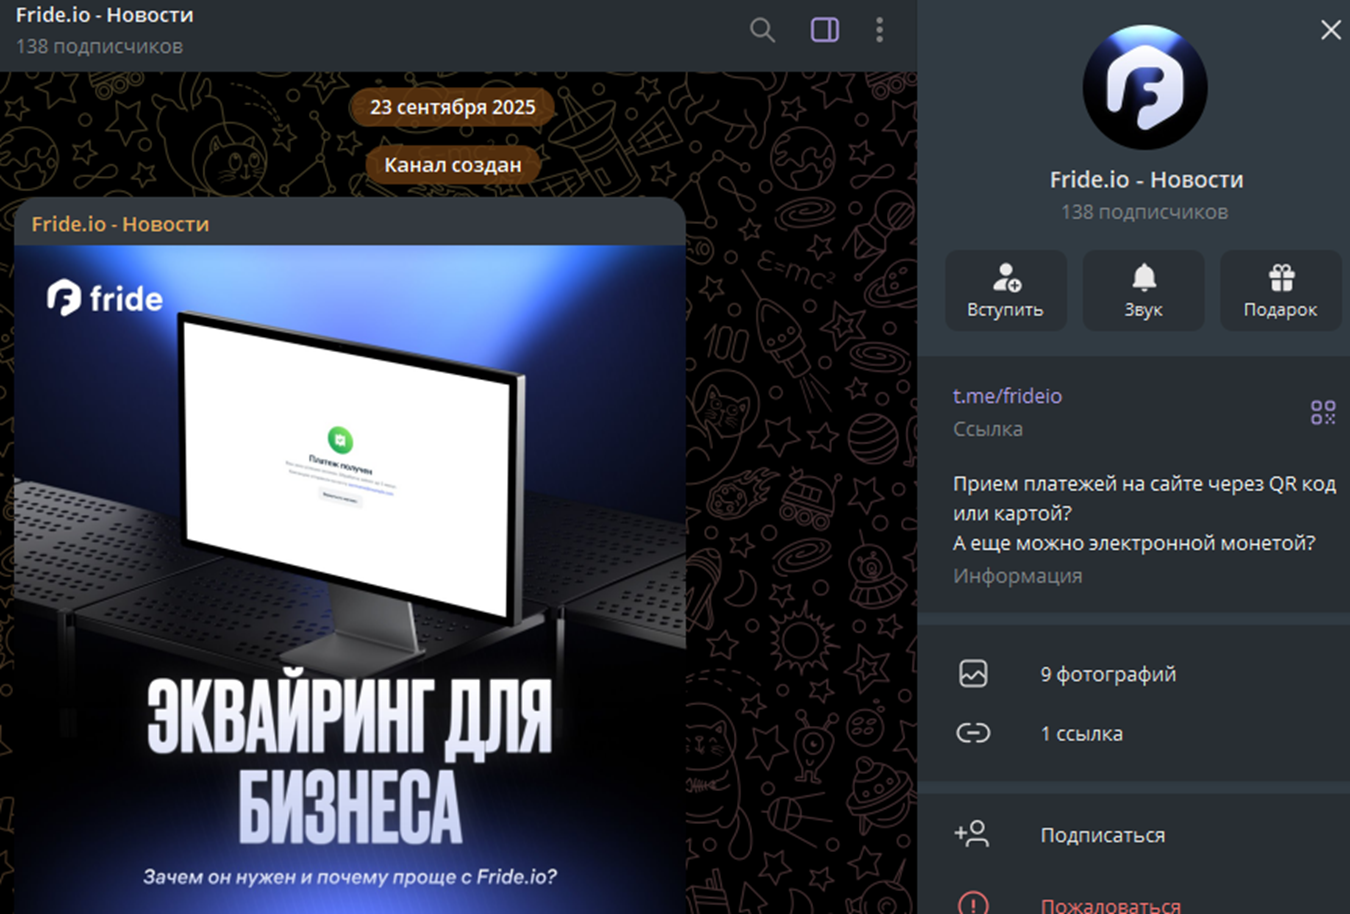Viewport: 1350px width, 914px height.
Task: Click the photos gallery icon
Action: (x=973, y=674)
